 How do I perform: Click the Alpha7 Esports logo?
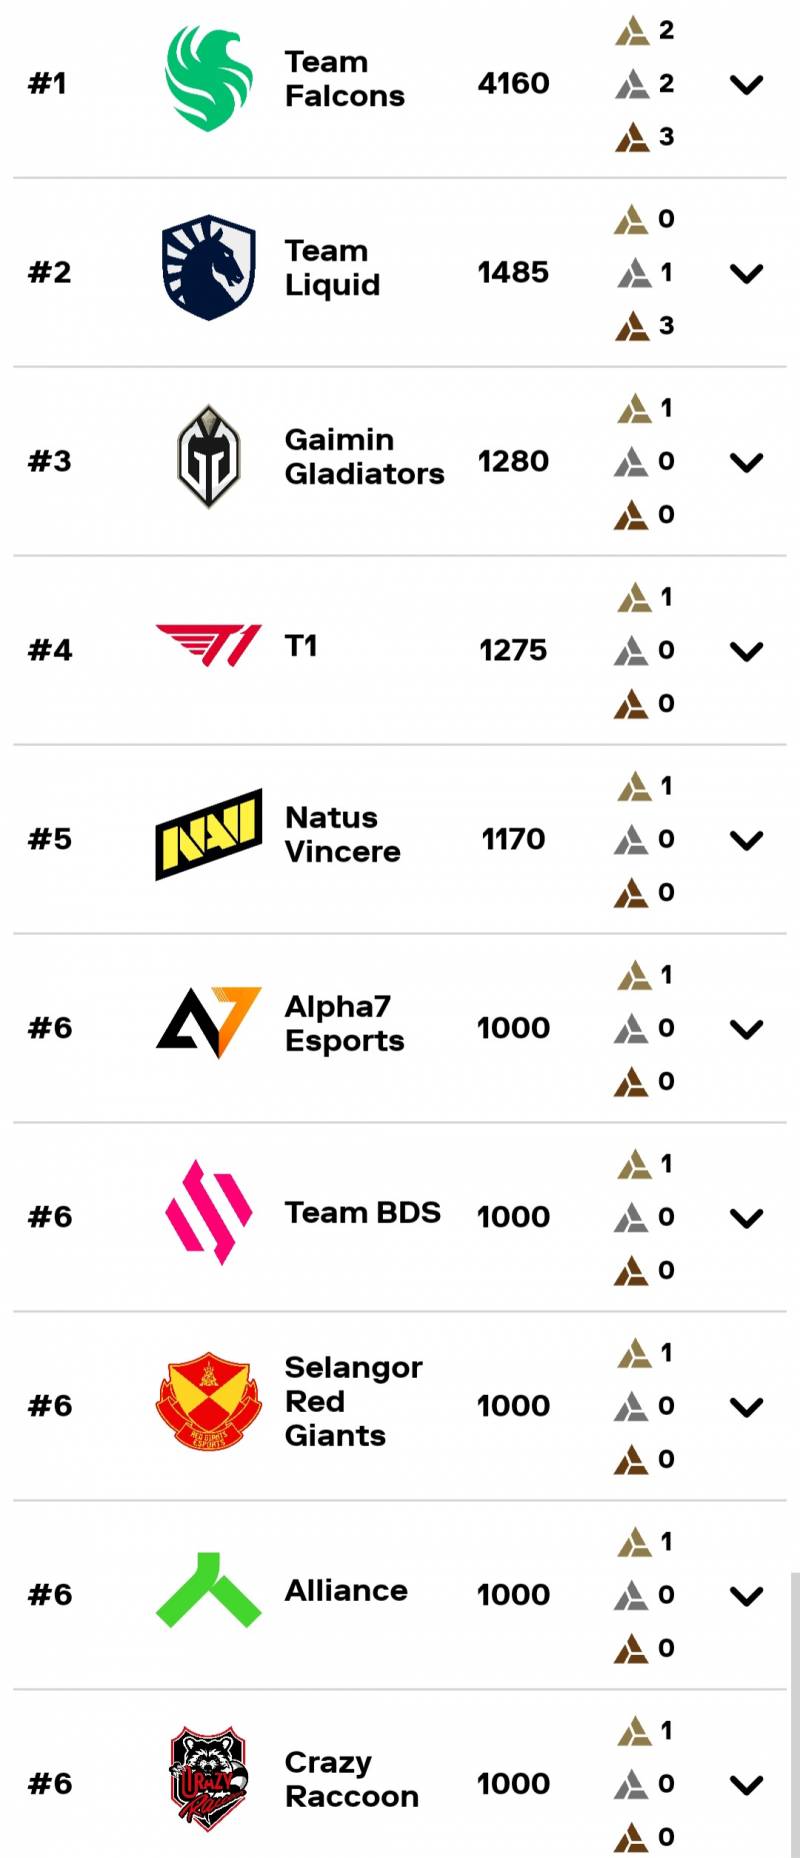point(208,1022)
